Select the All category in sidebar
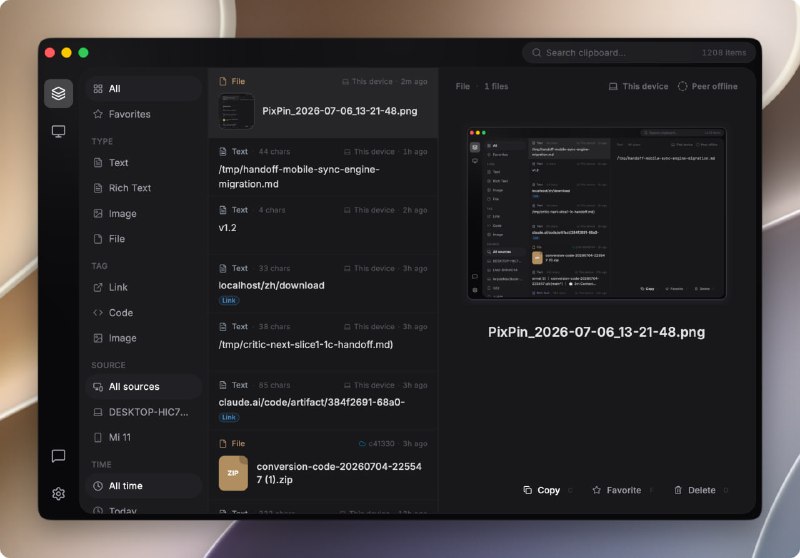Image resolution: width=800 pixels, height=558 pixels. click(x=143, y=89)
